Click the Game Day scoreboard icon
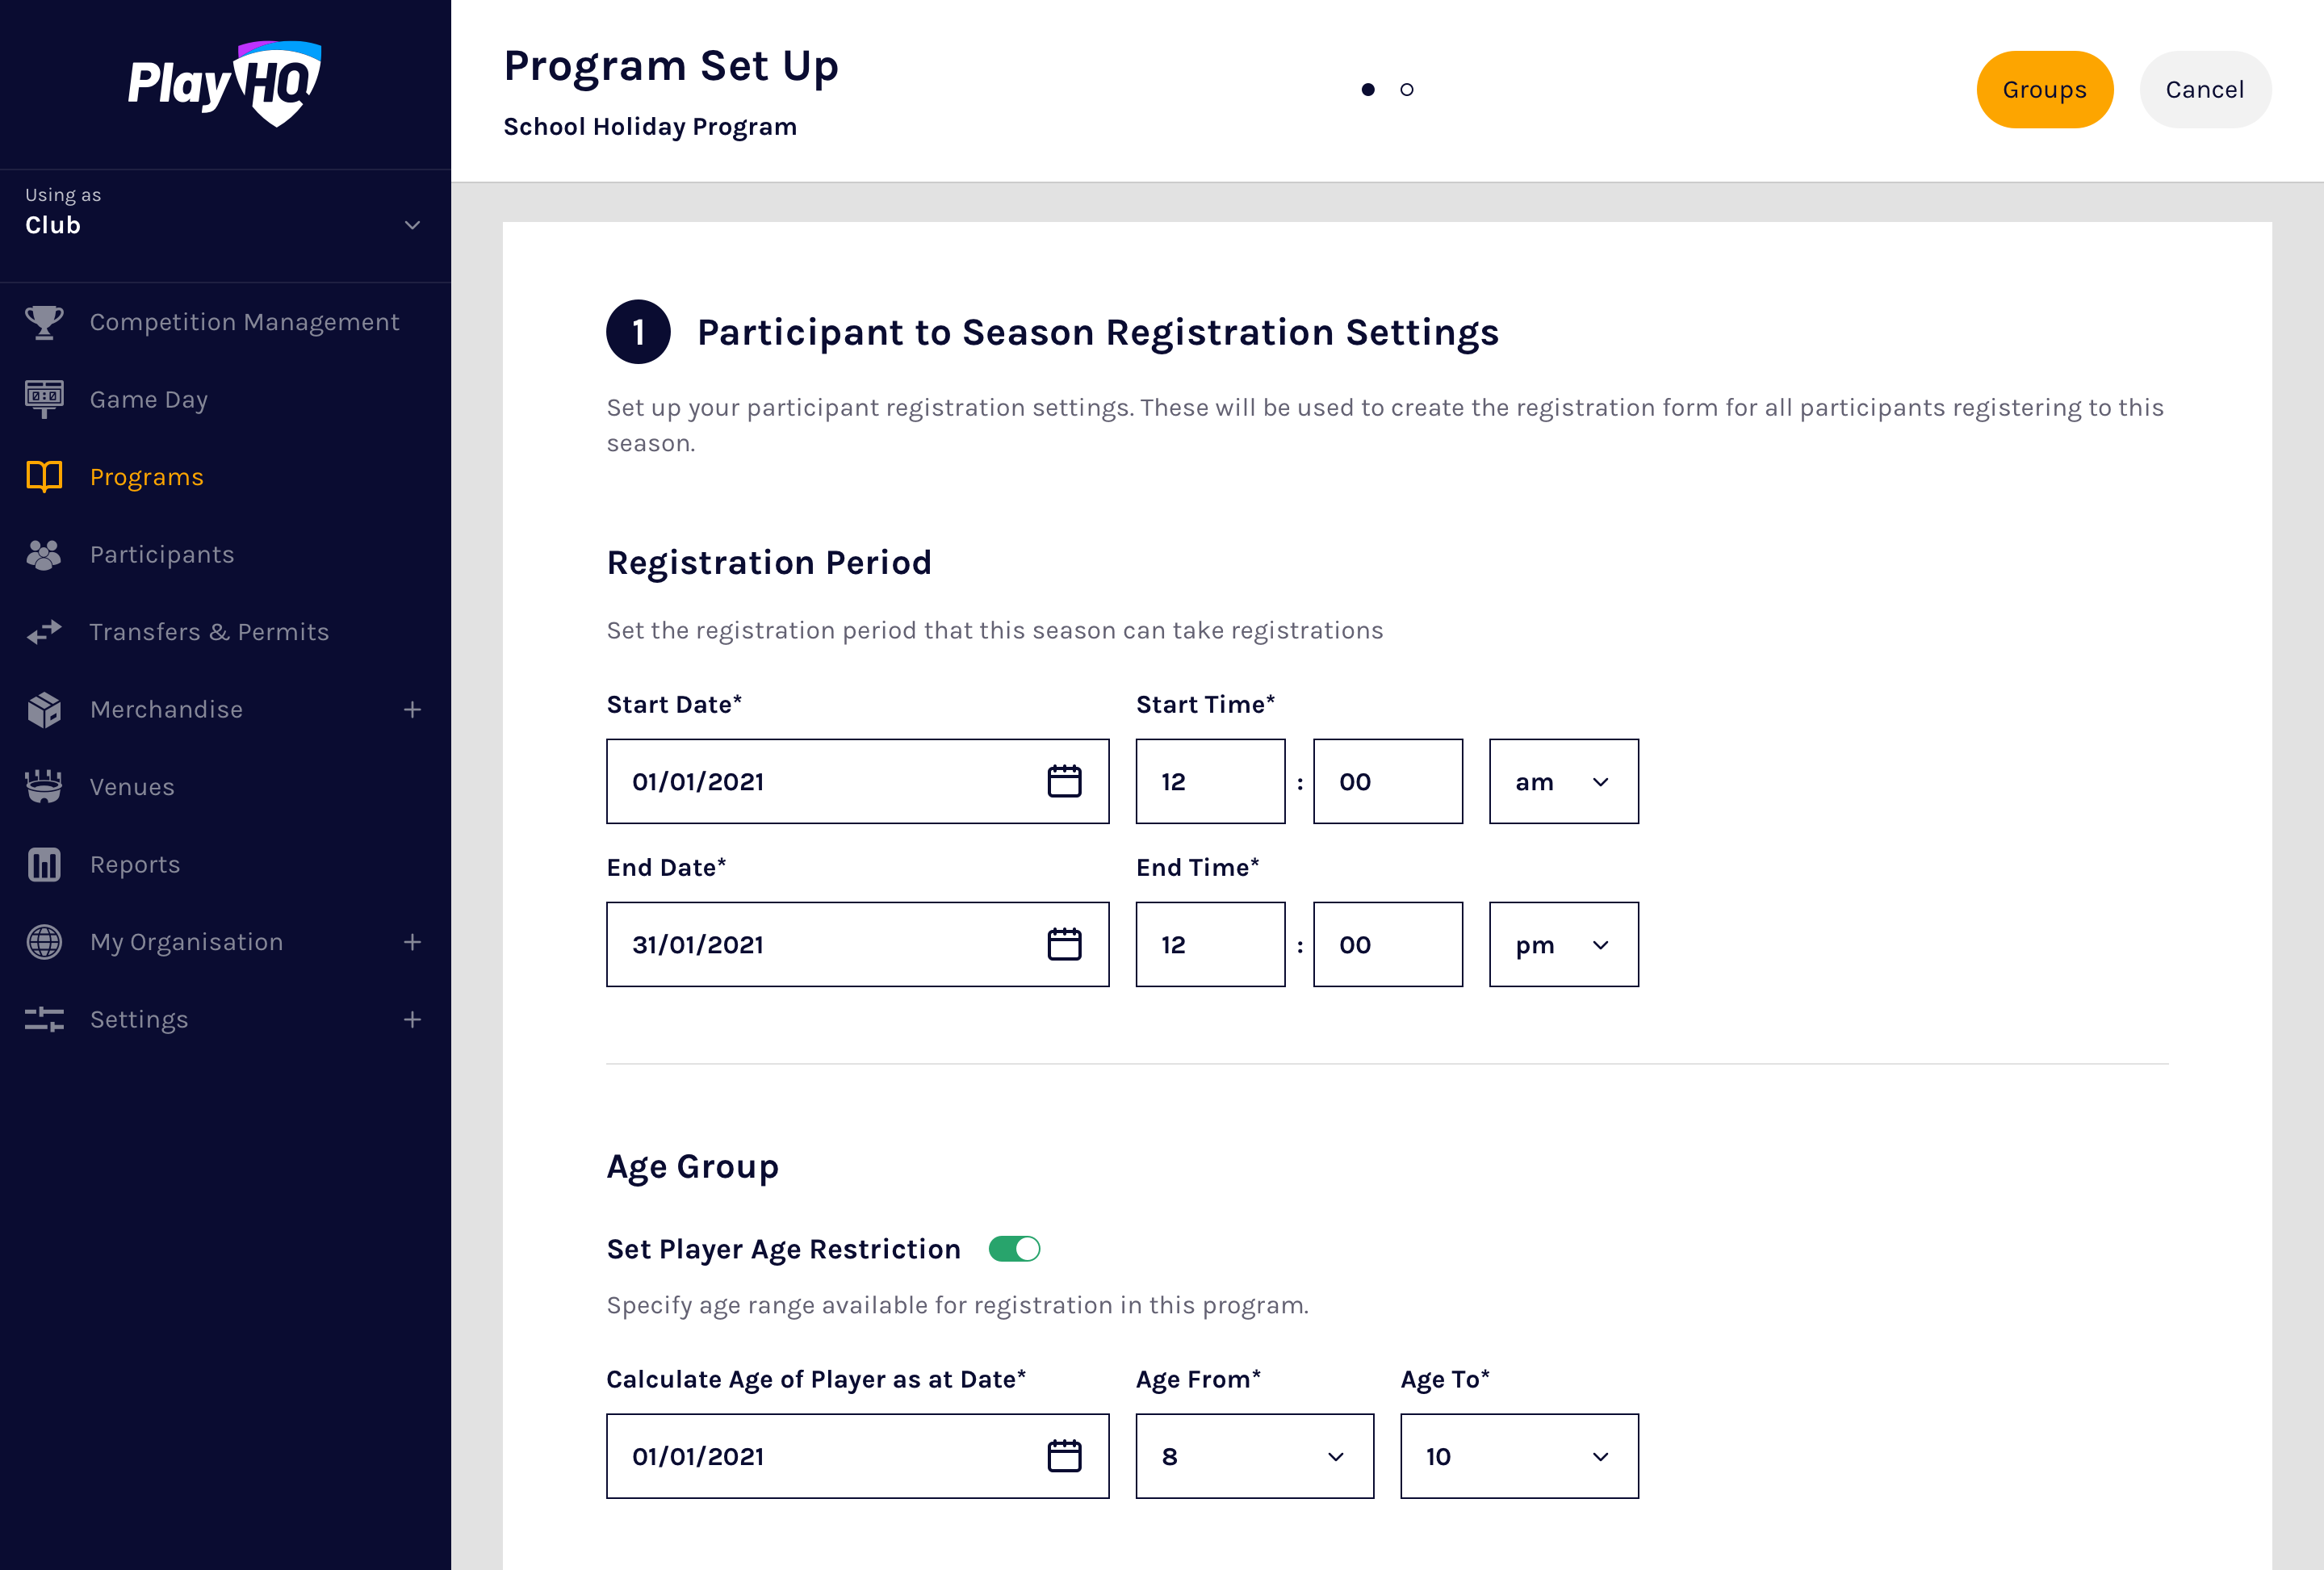The height and width of the screenshot is (1570, 2324). point(44,399)
